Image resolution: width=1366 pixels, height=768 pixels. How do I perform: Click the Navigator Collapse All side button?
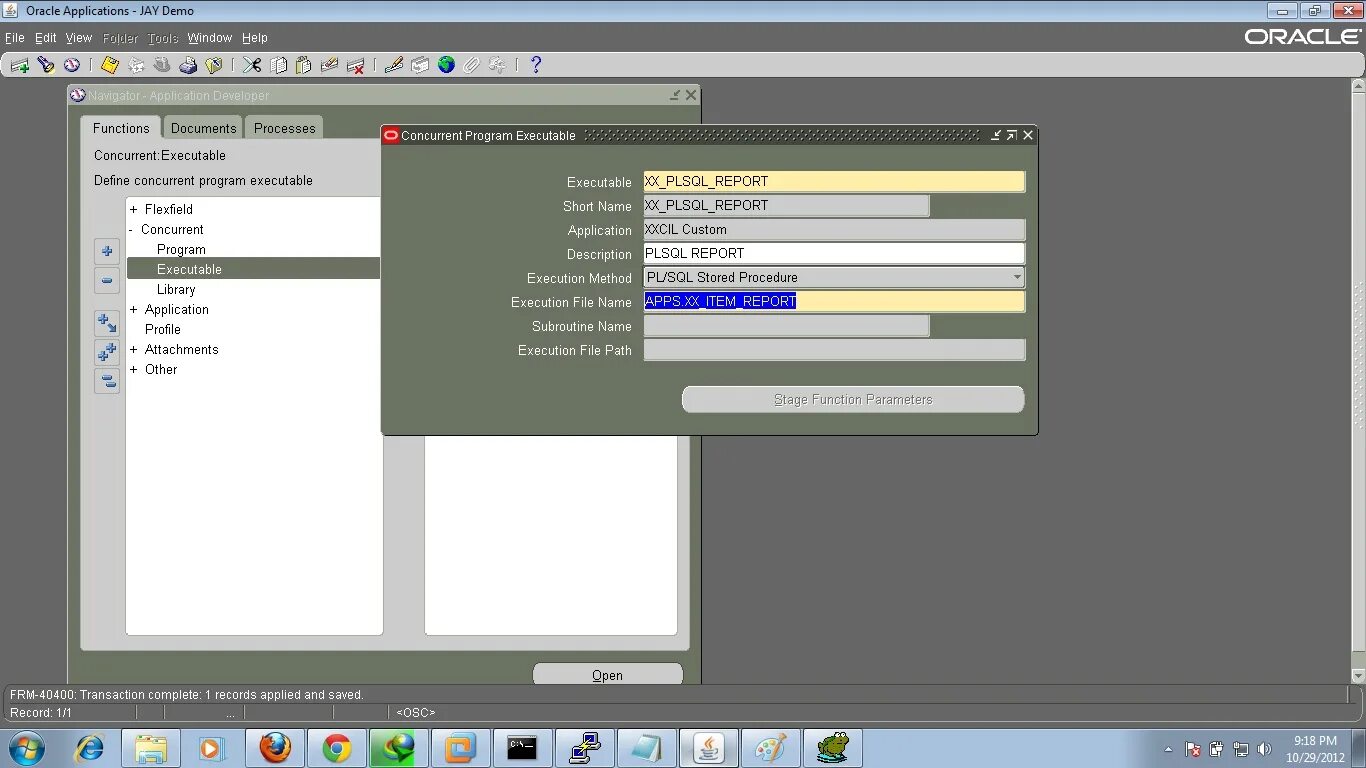pos(107,381)
